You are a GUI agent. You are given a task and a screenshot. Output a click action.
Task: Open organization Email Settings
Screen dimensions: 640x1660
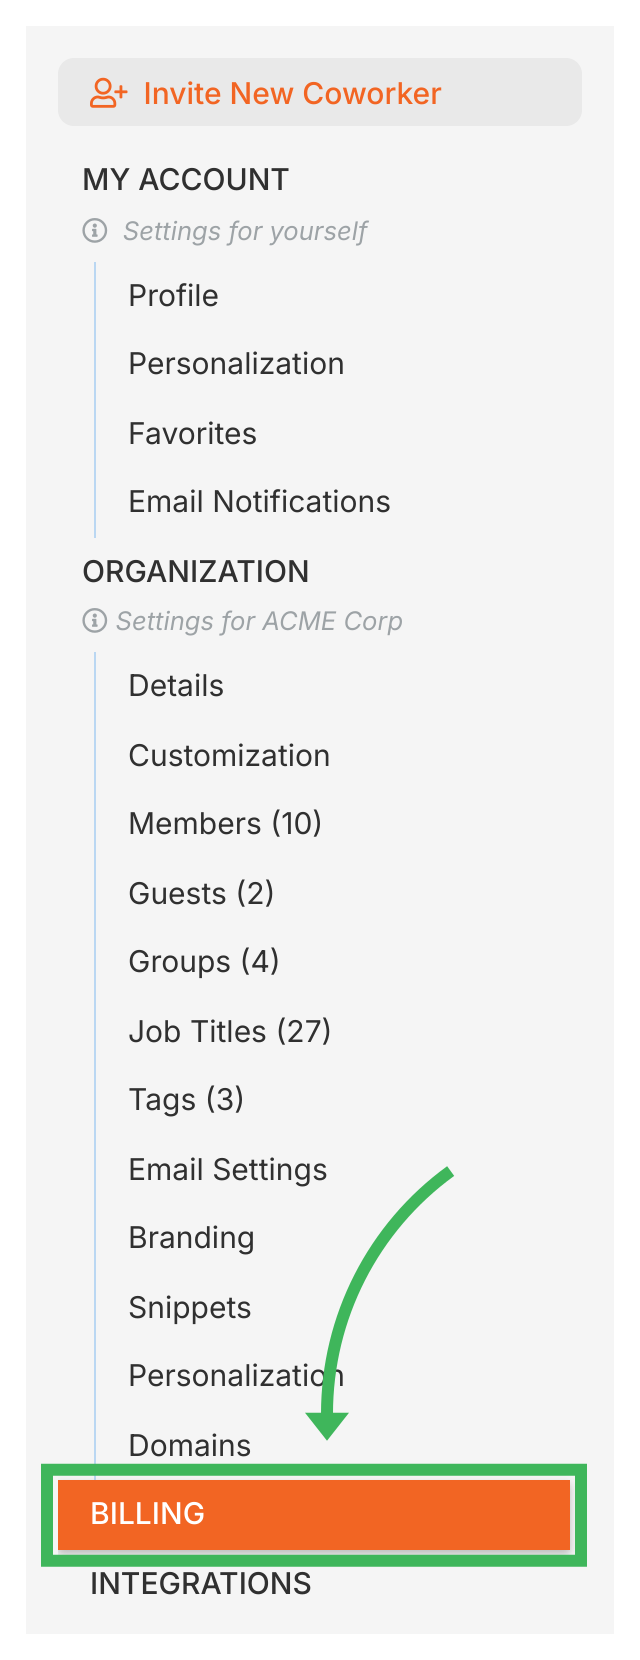pos(227,1170)
